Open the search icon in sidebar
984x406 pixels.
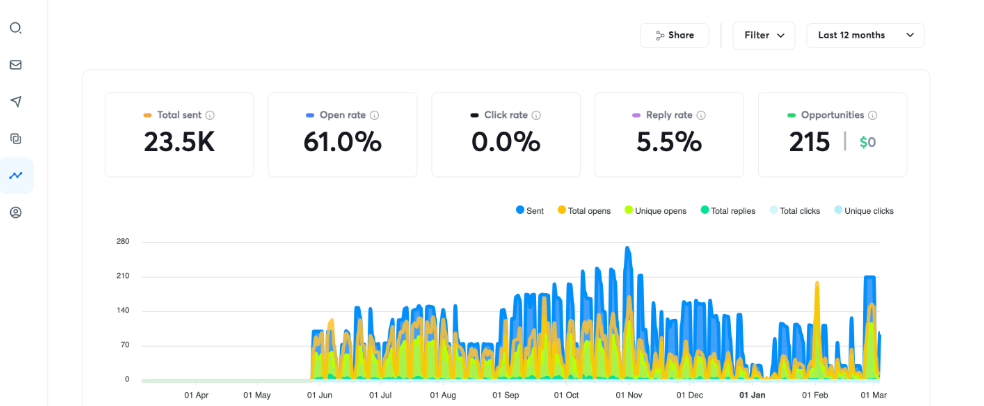pyautogui.click(x=16, y=28)
